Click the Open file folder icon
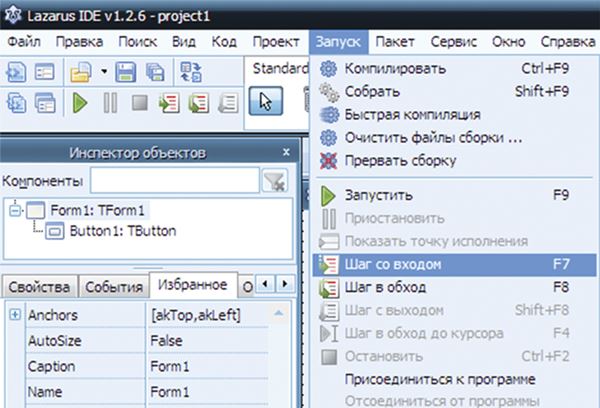Image resolution: width=600 pixels, height=408 pixels. 81,72
